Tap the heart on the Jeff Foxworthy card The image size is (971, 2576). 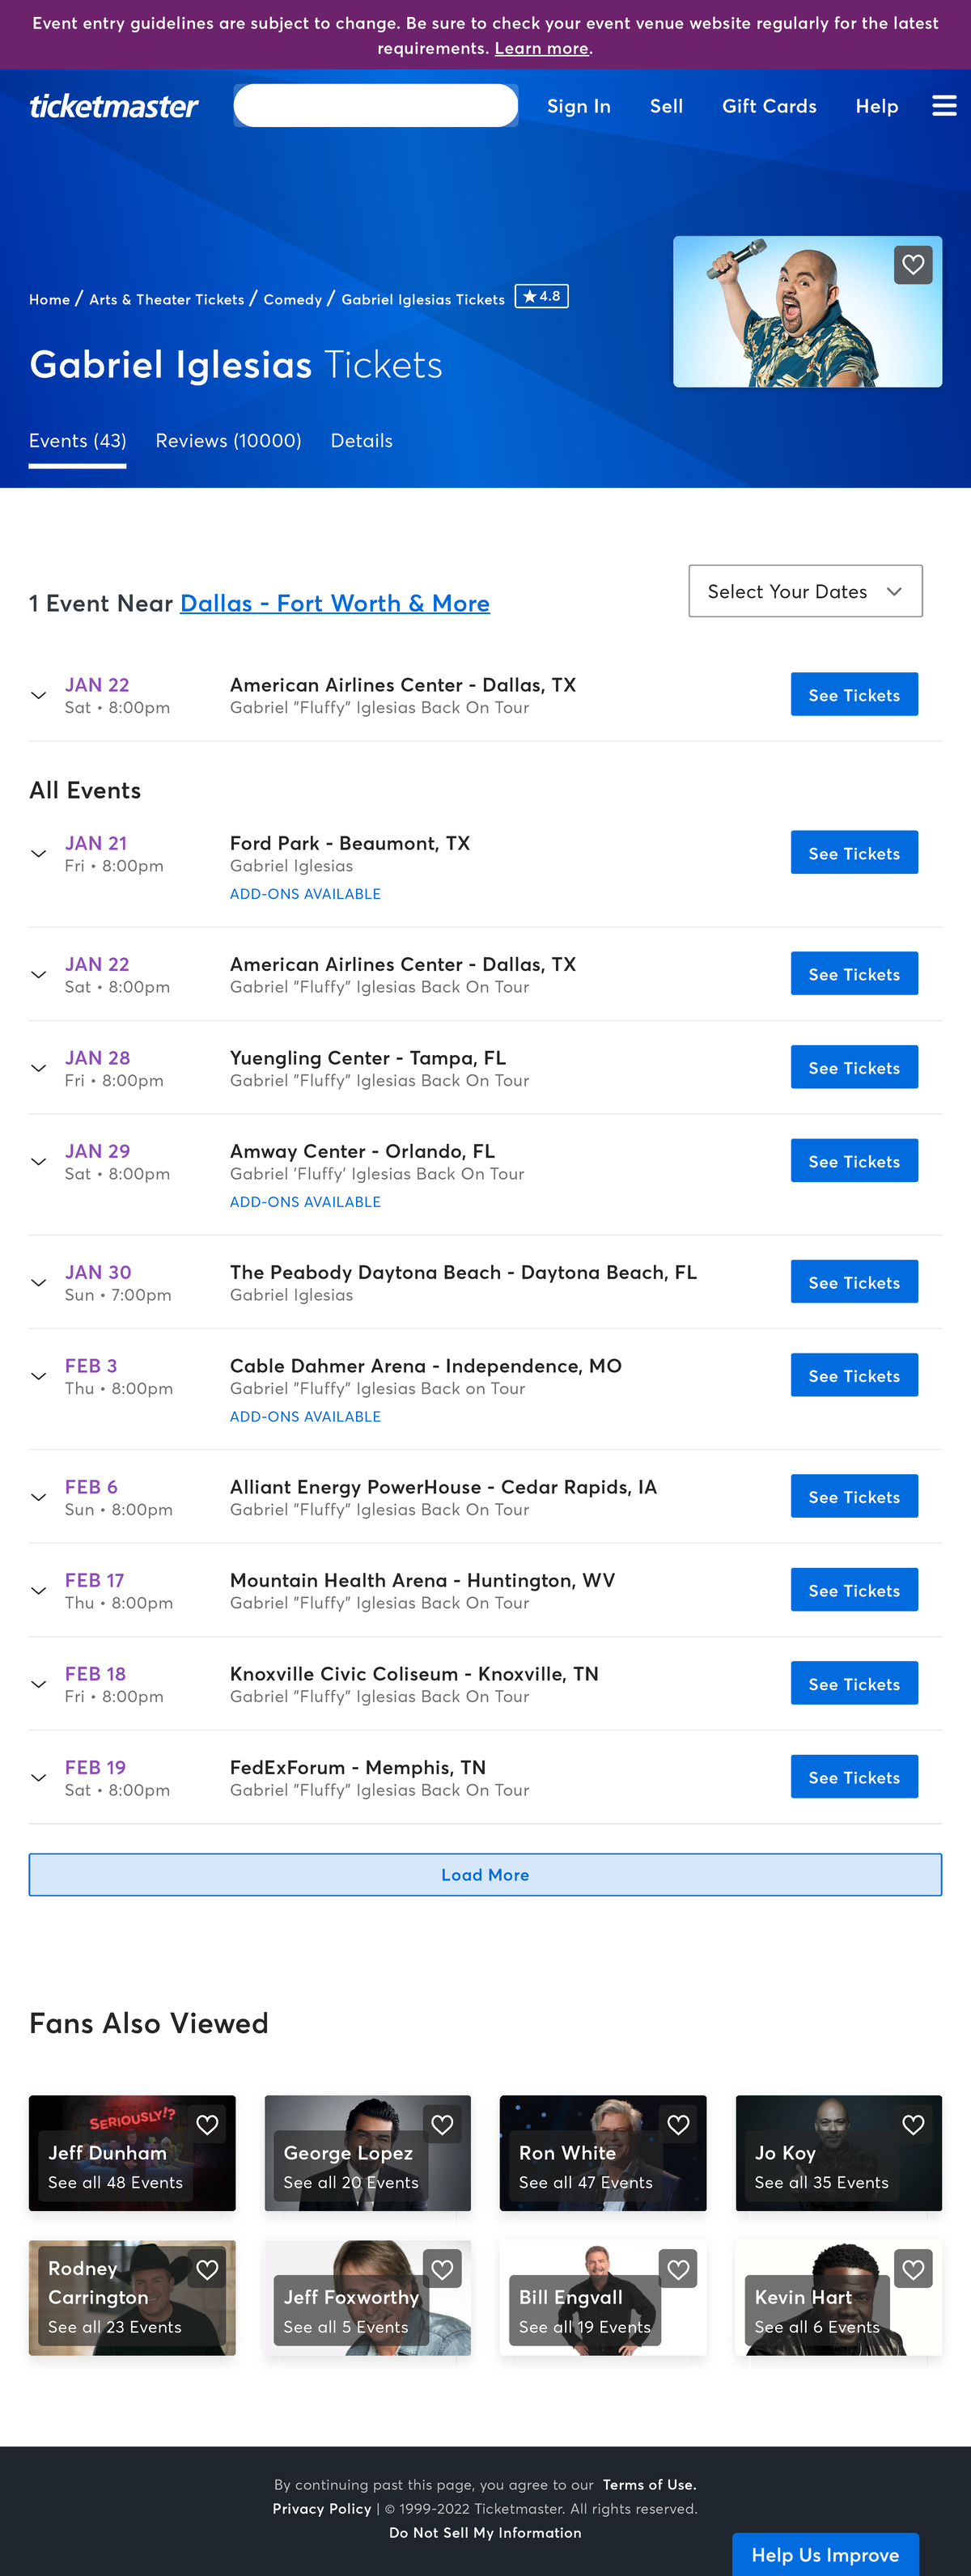coord(442,2269)
